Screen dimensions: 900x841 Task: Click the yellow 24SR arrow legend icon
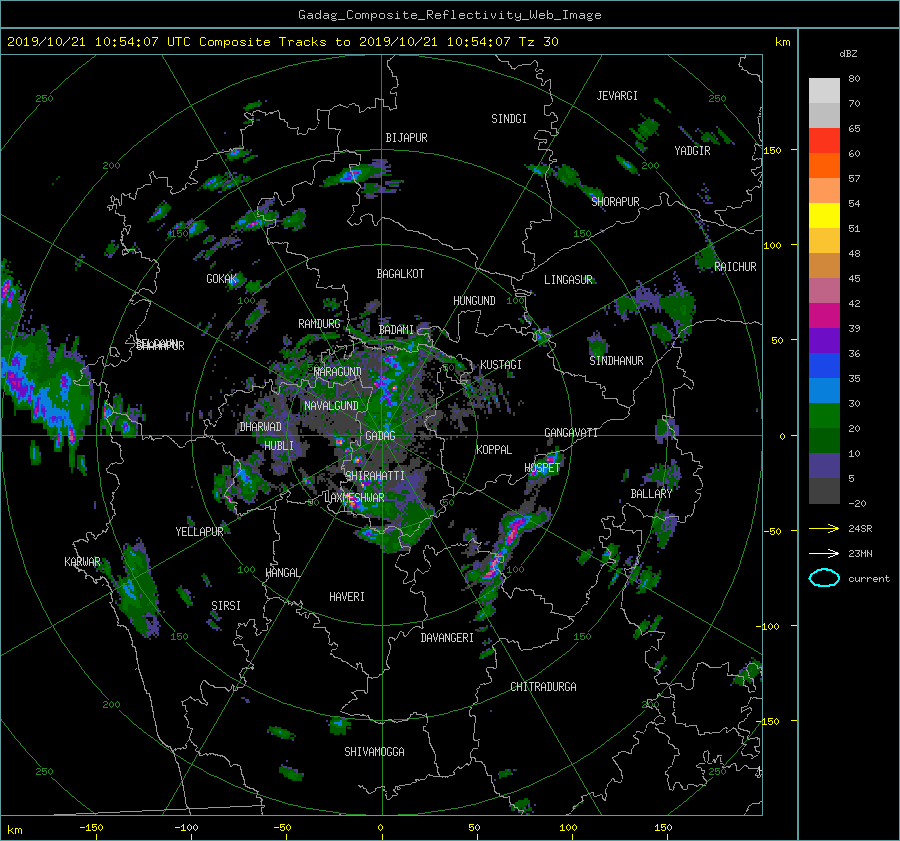[x=824, y=528]
